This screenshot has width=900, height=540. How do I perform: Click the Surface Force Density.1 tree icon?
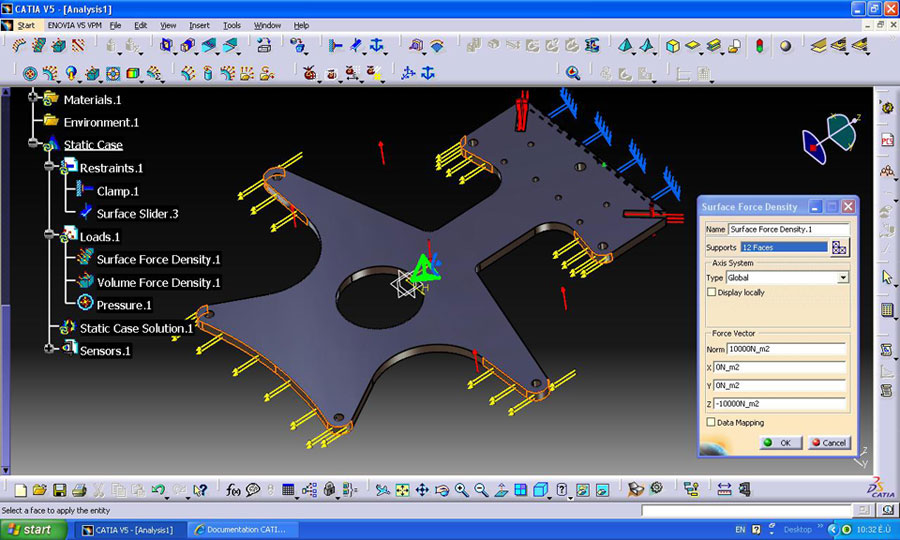click(85, 257)
